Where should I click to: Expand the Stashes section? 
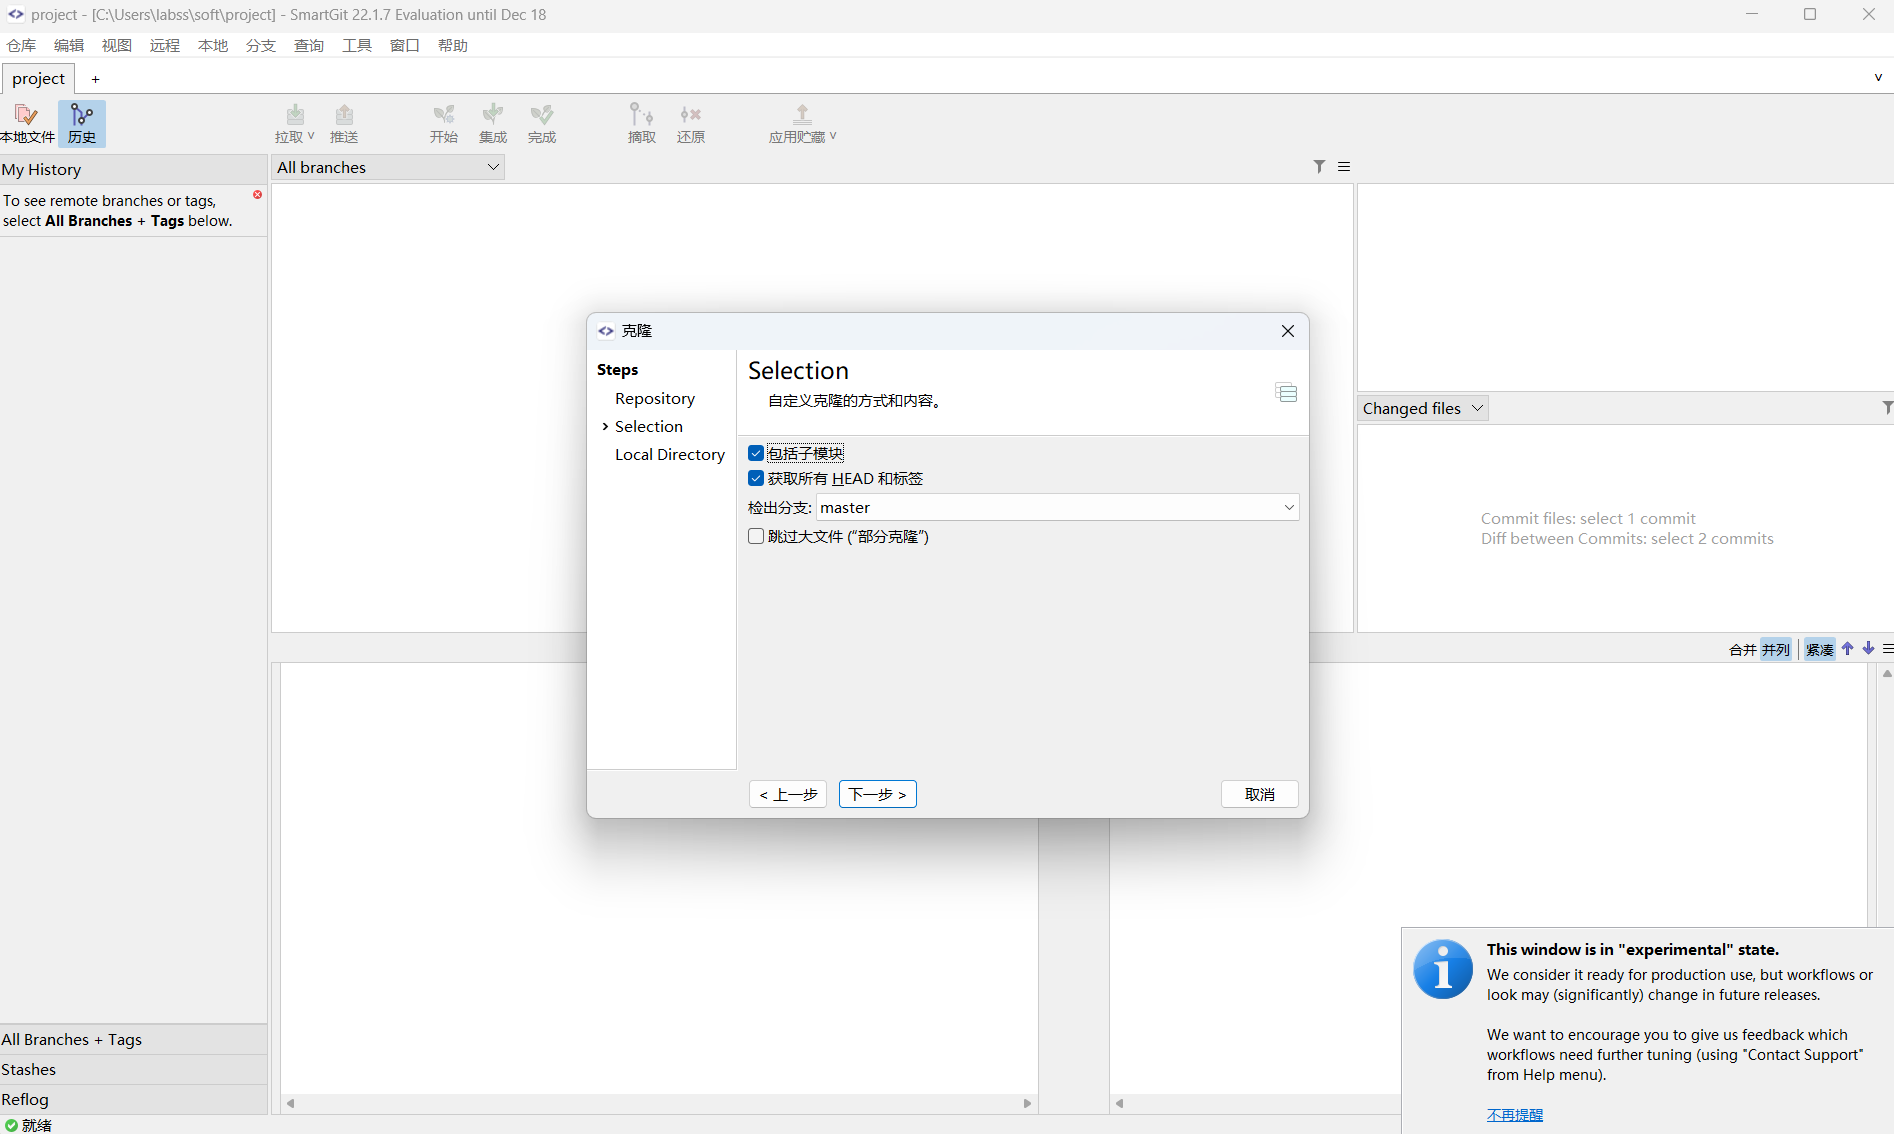133,1069
